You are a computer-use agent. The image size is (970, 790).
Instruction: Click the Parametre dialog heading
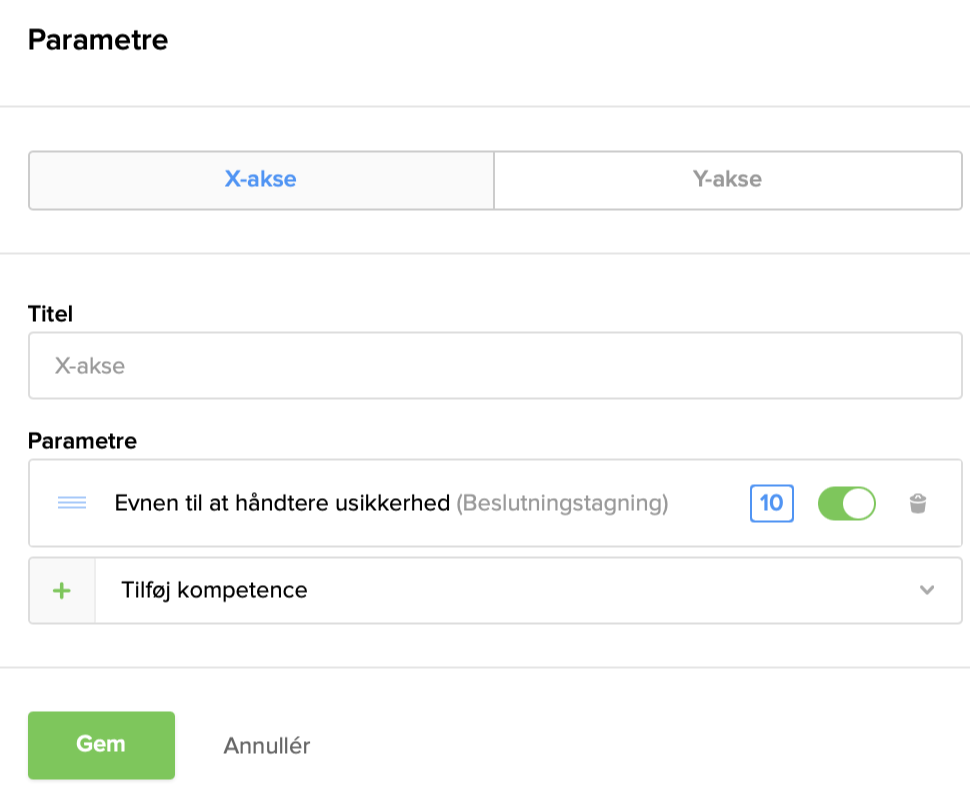[98, 40]
